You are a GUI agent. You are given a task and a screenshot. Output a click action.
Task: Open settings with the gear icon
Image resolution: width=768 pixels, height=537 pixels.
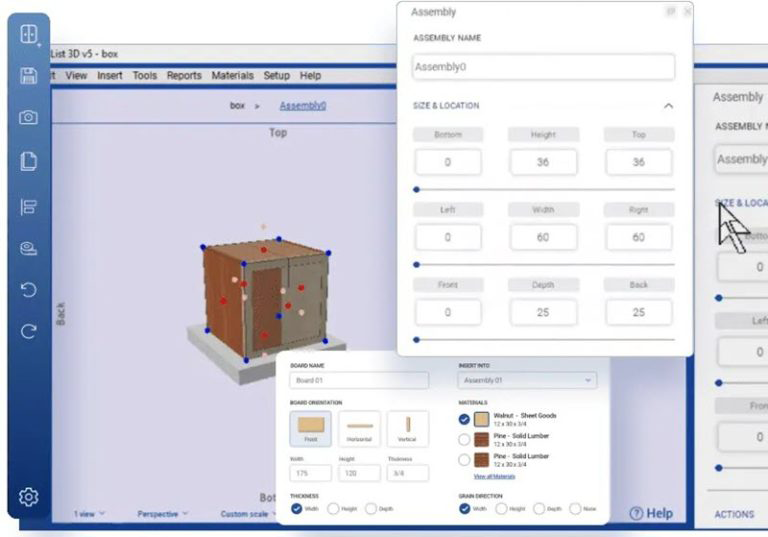pyautogui.click(x=29, y=496)
